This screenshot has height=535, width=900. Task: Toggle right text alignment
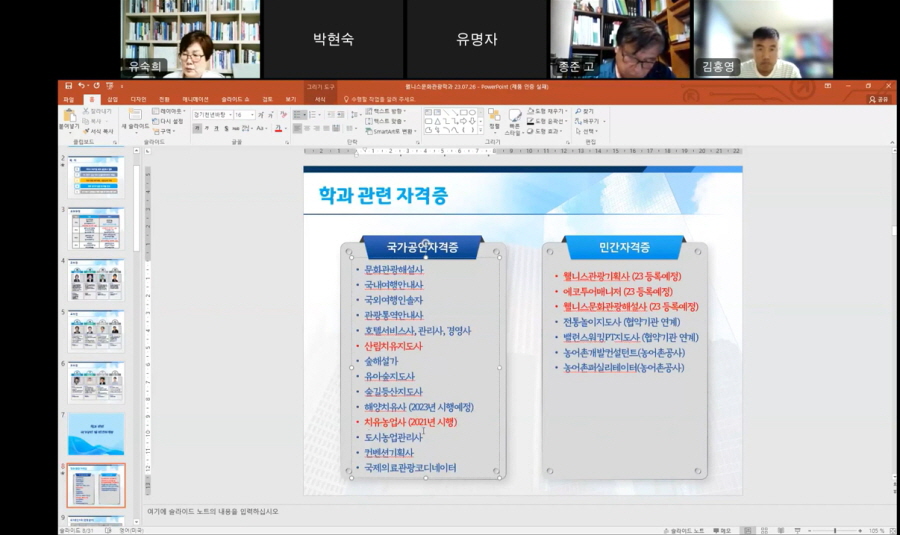point(317,129)
